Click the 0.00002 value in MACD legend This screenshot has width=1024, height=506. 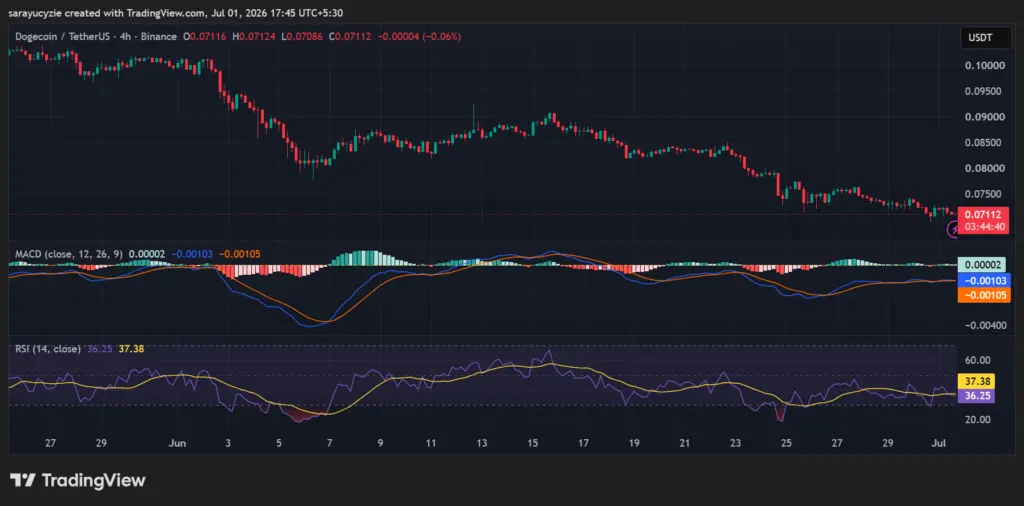click(148, 253)
